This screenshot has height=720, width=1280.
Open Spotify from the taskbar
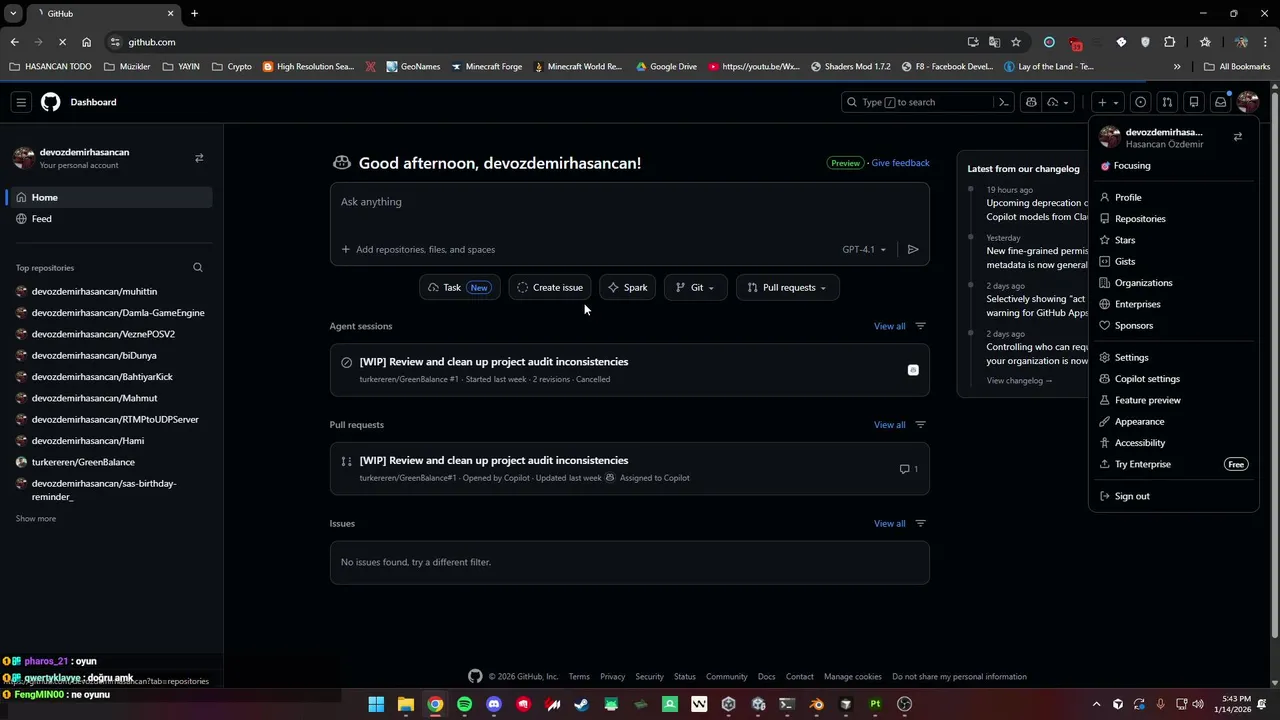click(464, 704)
